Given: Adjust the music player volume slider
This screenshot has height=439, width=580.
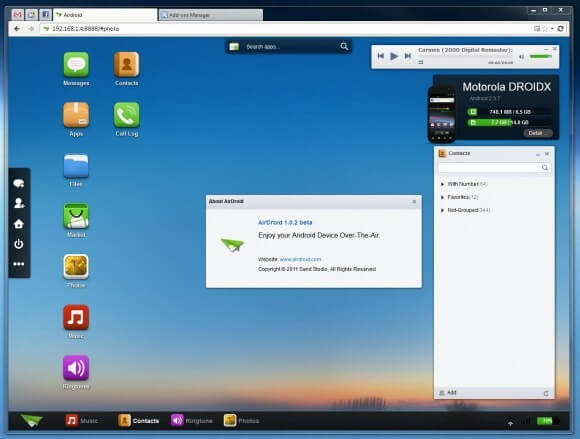Looking at the screenshot, I should [540, 56].
